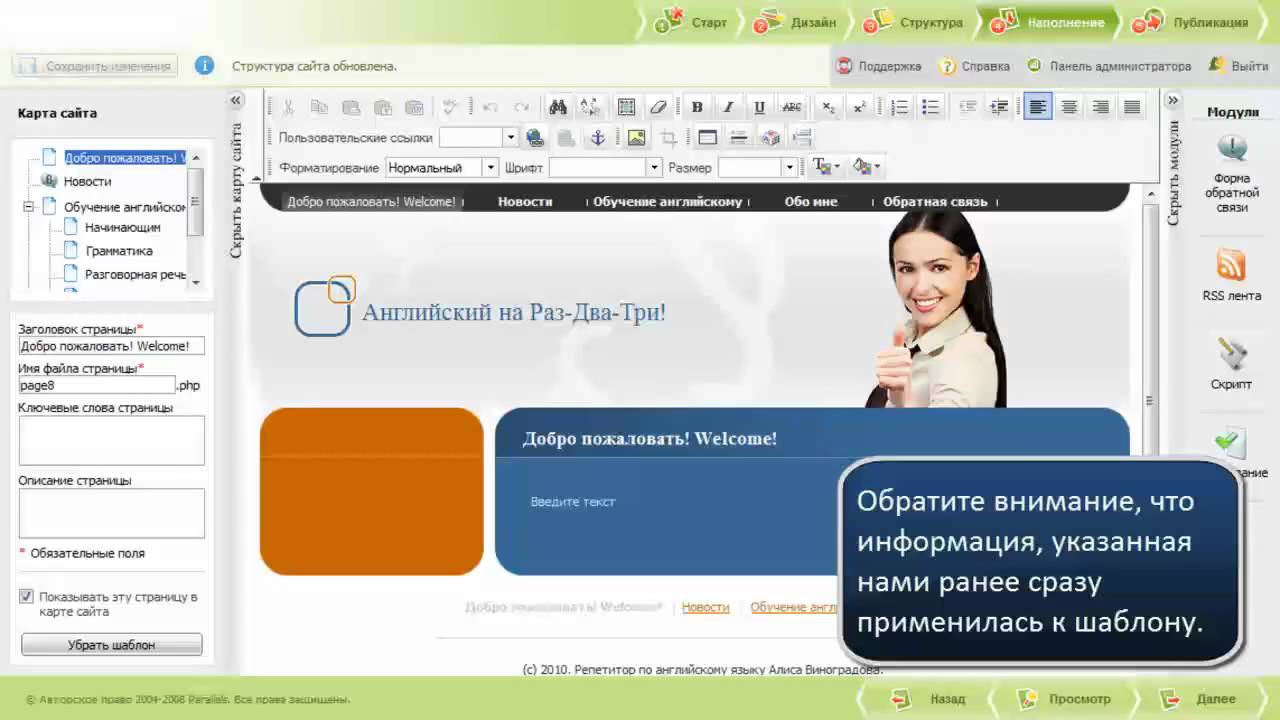Collapse the site map panel chevrons
The height and width of the screenshot is (720, 1280).
tap(236, 100)
